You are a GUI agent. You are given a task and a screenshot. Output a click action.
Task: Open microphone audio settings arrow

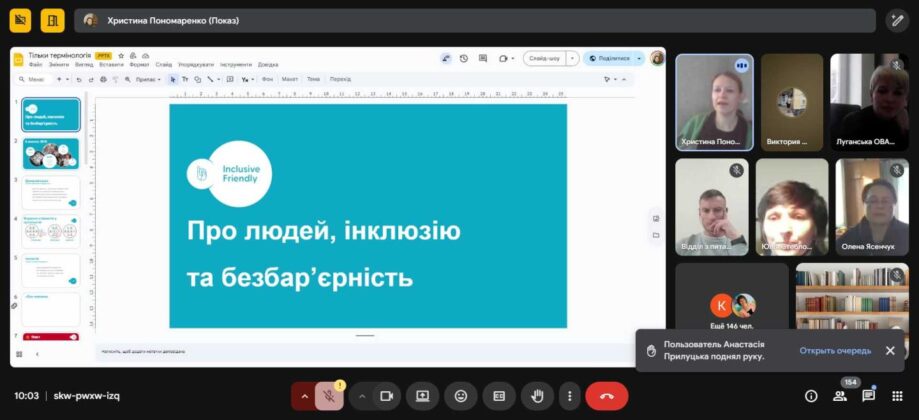coord(304,395)
